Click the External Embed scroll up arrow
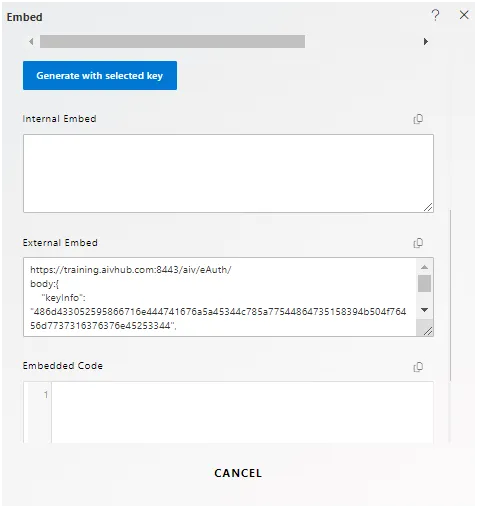 click(x=424, y=267)
